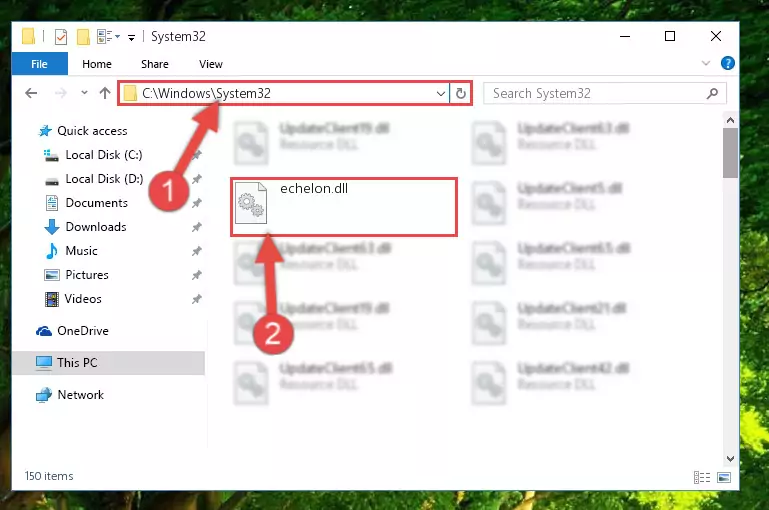
Task: Click the pin icon beside Downloads
Action: [x=197, y=227]
